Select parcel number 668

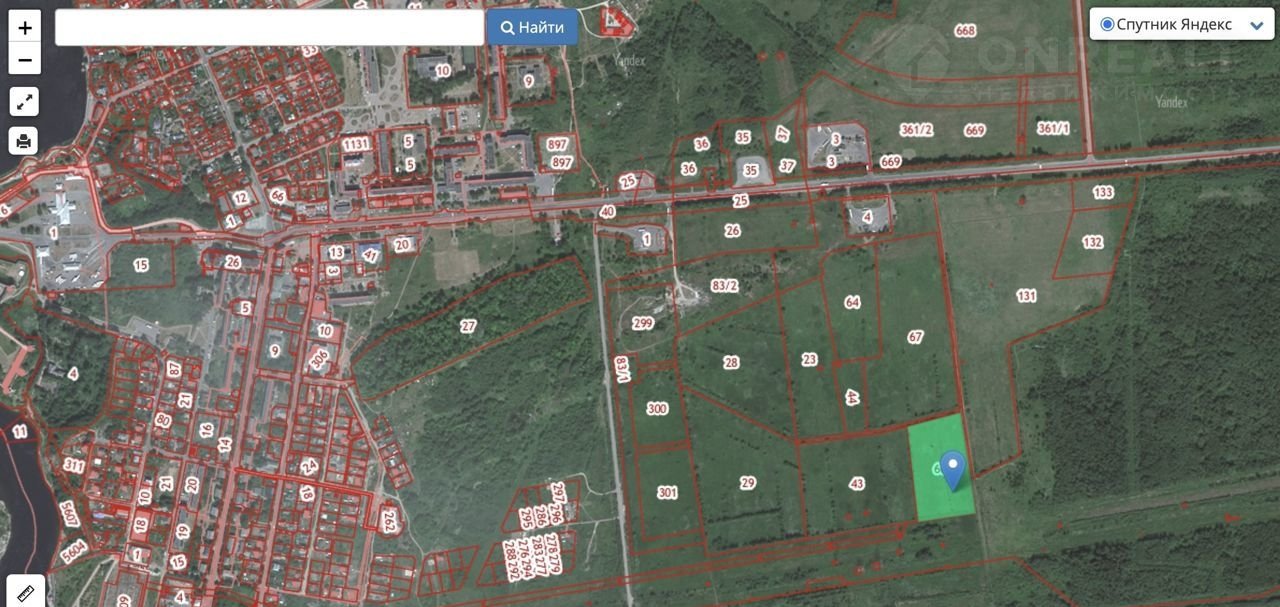pyautogui.click(x=965, y=31)
